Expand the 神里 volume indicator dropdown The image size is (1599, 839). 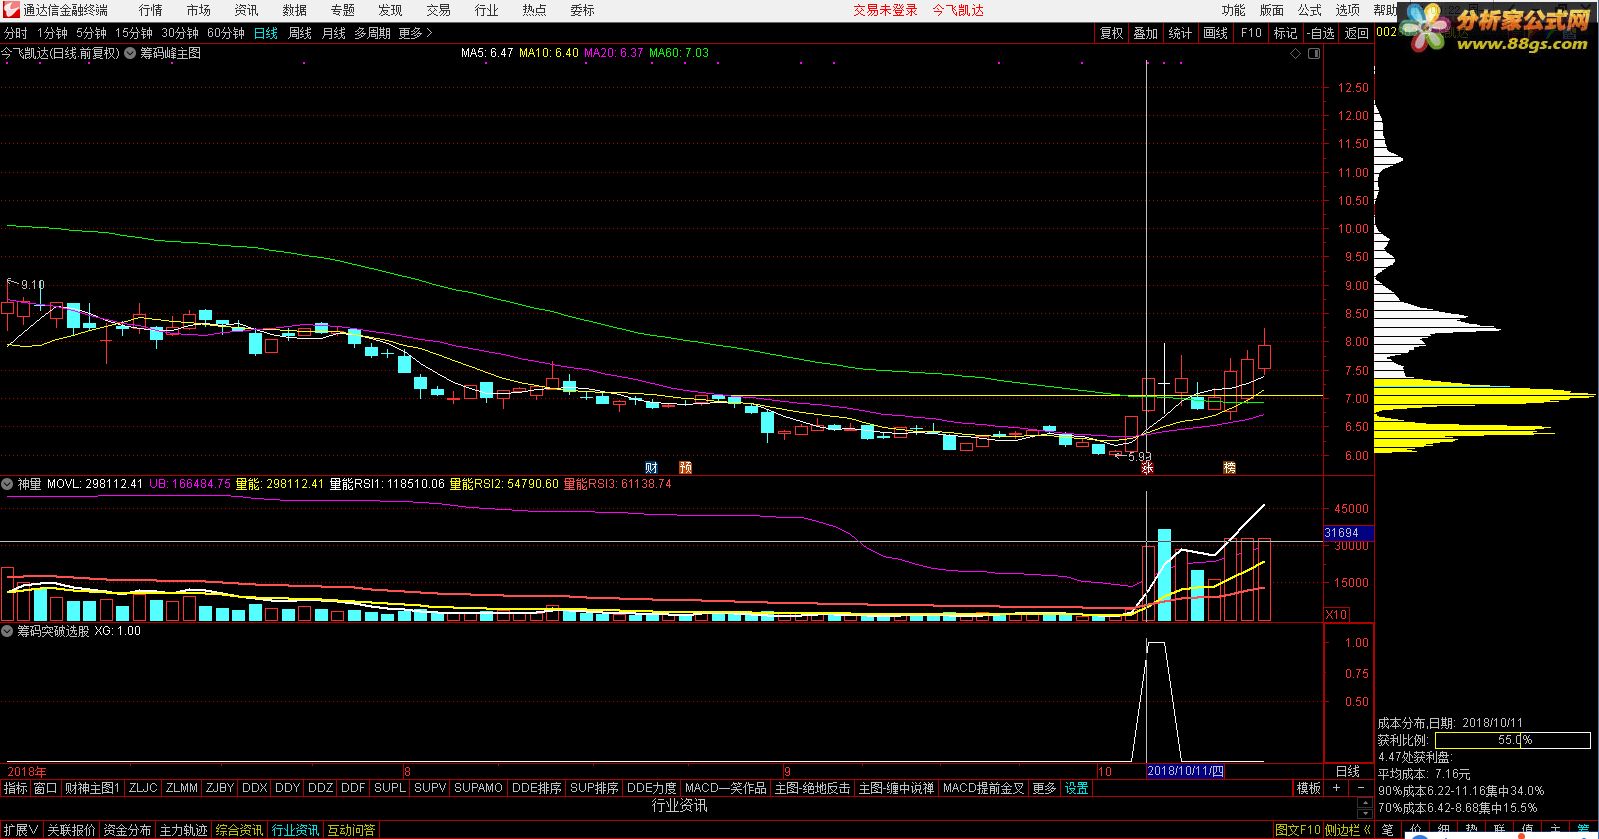click(x=8, y=484)
